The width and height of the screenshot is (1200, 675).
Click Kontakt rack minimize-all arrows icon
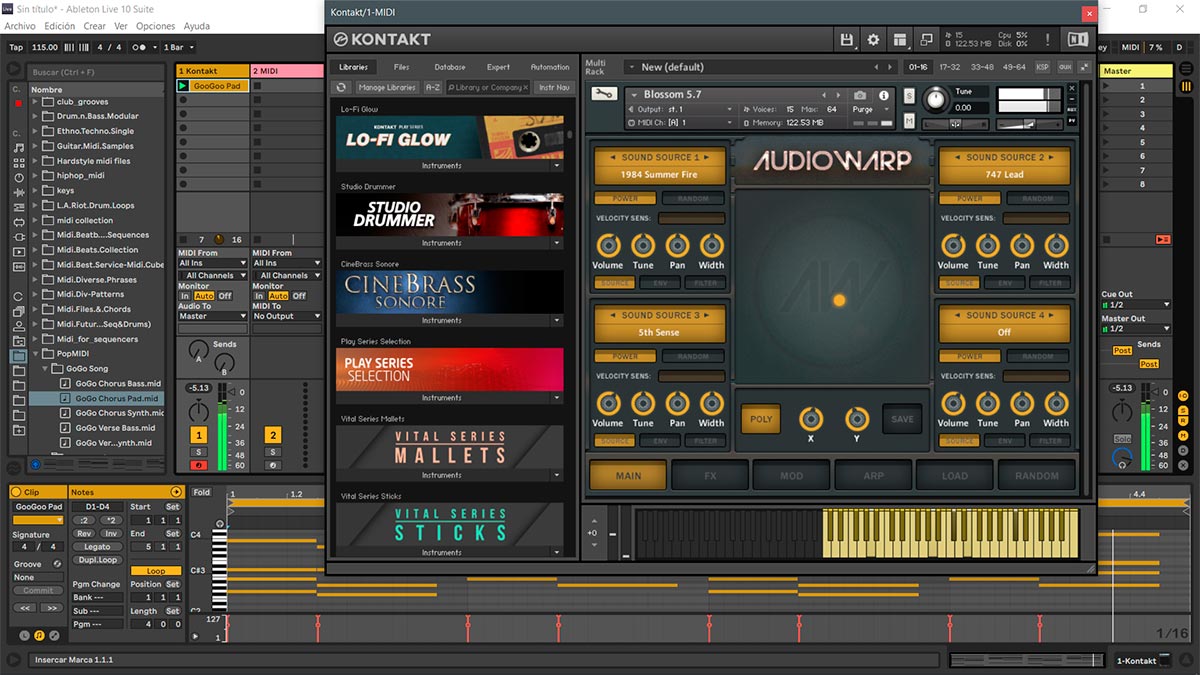[x=1084, y=67]
